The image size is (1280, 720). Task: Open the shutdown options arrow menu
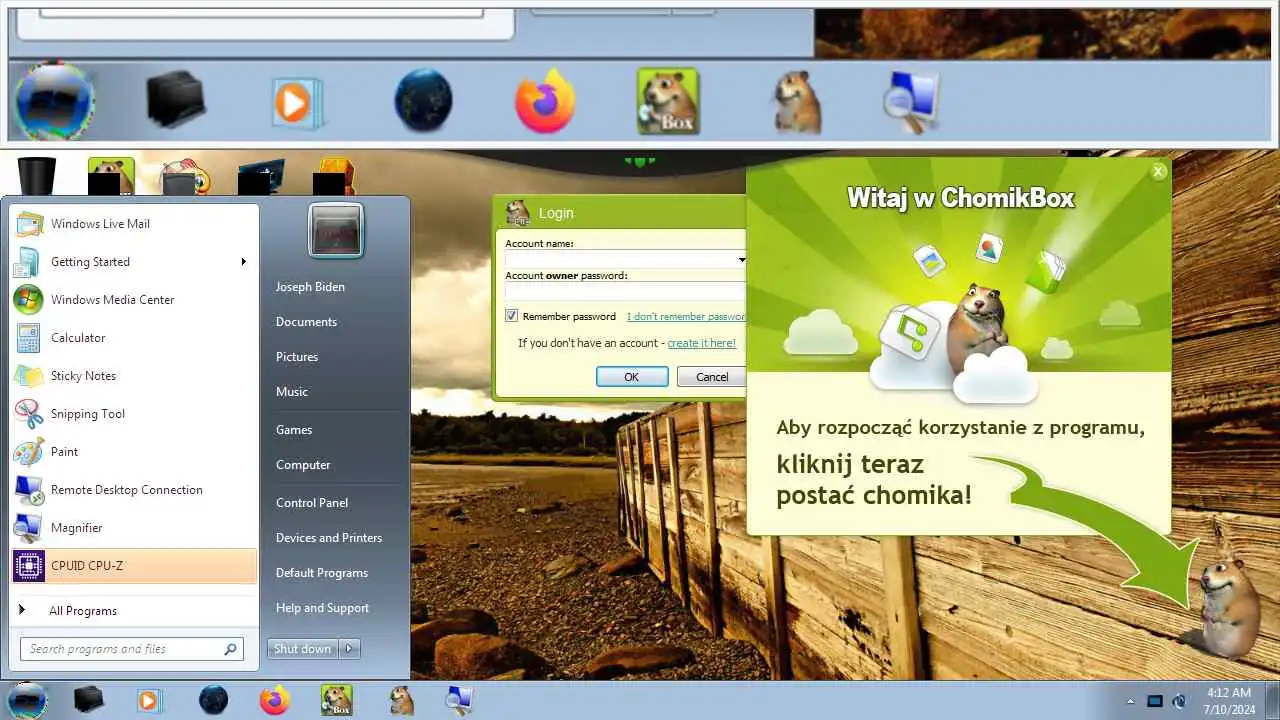[x=349, y=649]
